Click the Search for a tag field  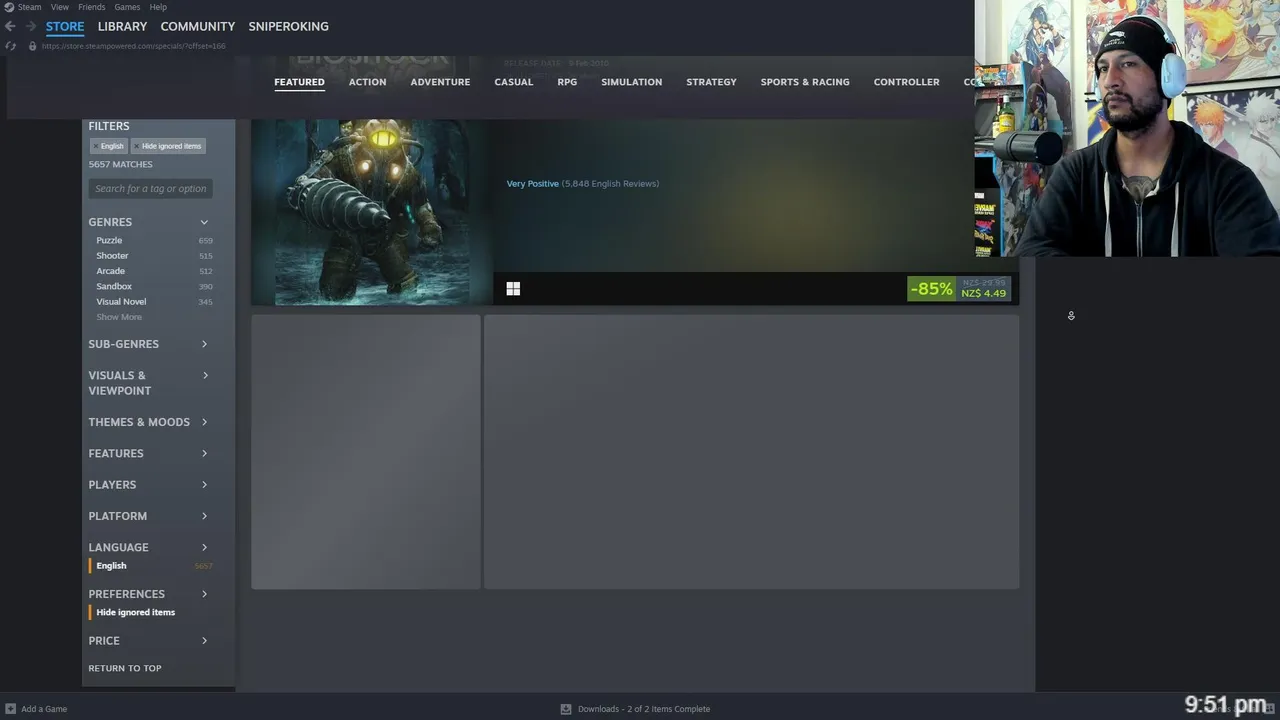coord(151,189)
